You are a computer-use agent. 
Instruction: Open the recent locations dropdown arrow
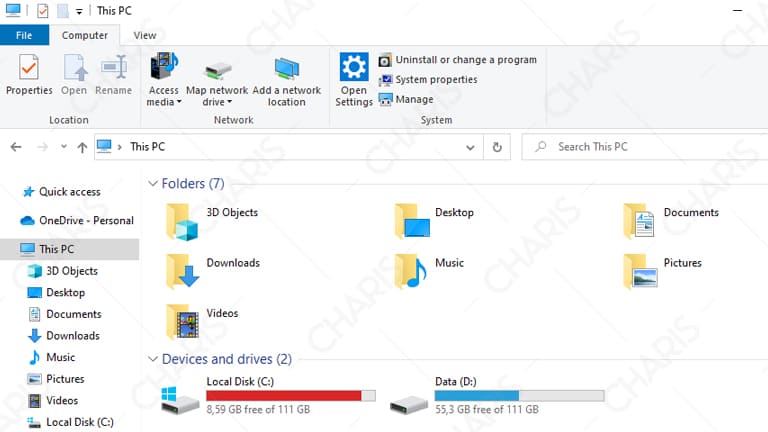(64, 146)
